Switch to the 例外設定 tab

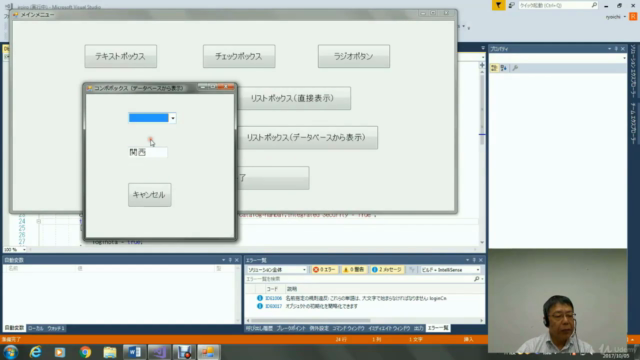319,328
